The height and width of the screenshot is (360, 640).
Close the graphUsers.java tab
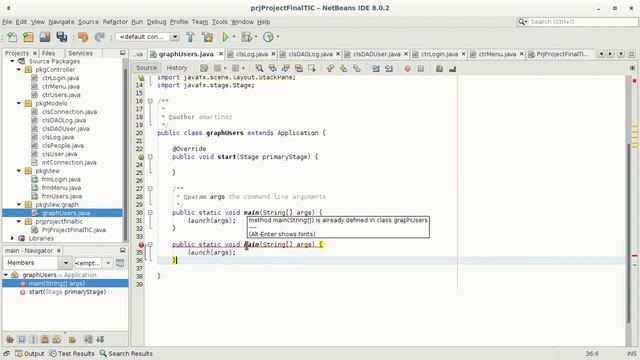(x=221, y=54)
